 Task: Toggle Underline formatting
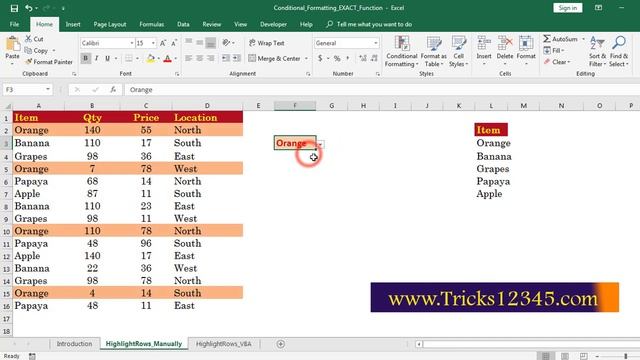107,58
